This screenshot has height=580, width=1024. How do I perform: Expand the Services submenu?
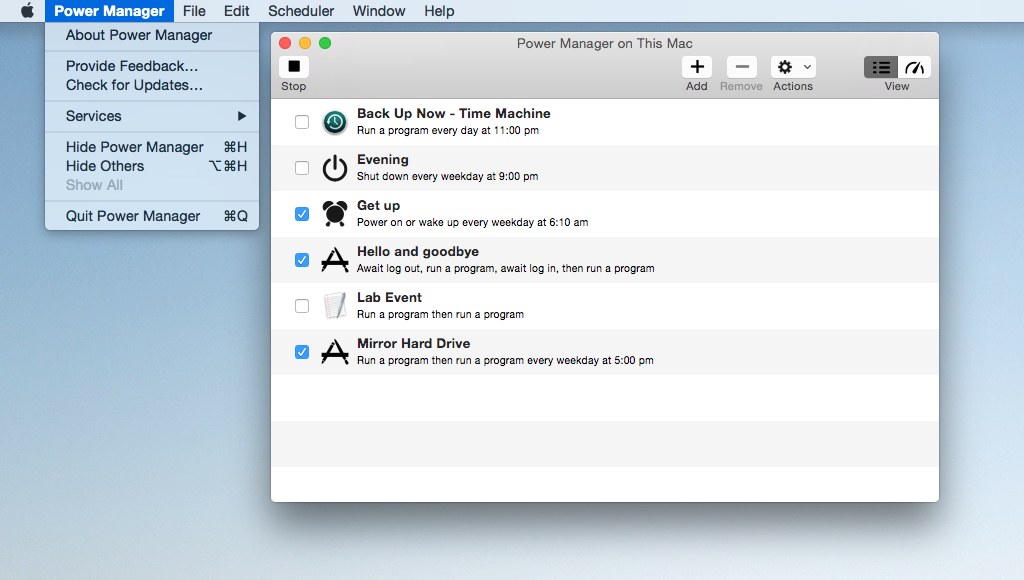[x=152, y=116]
